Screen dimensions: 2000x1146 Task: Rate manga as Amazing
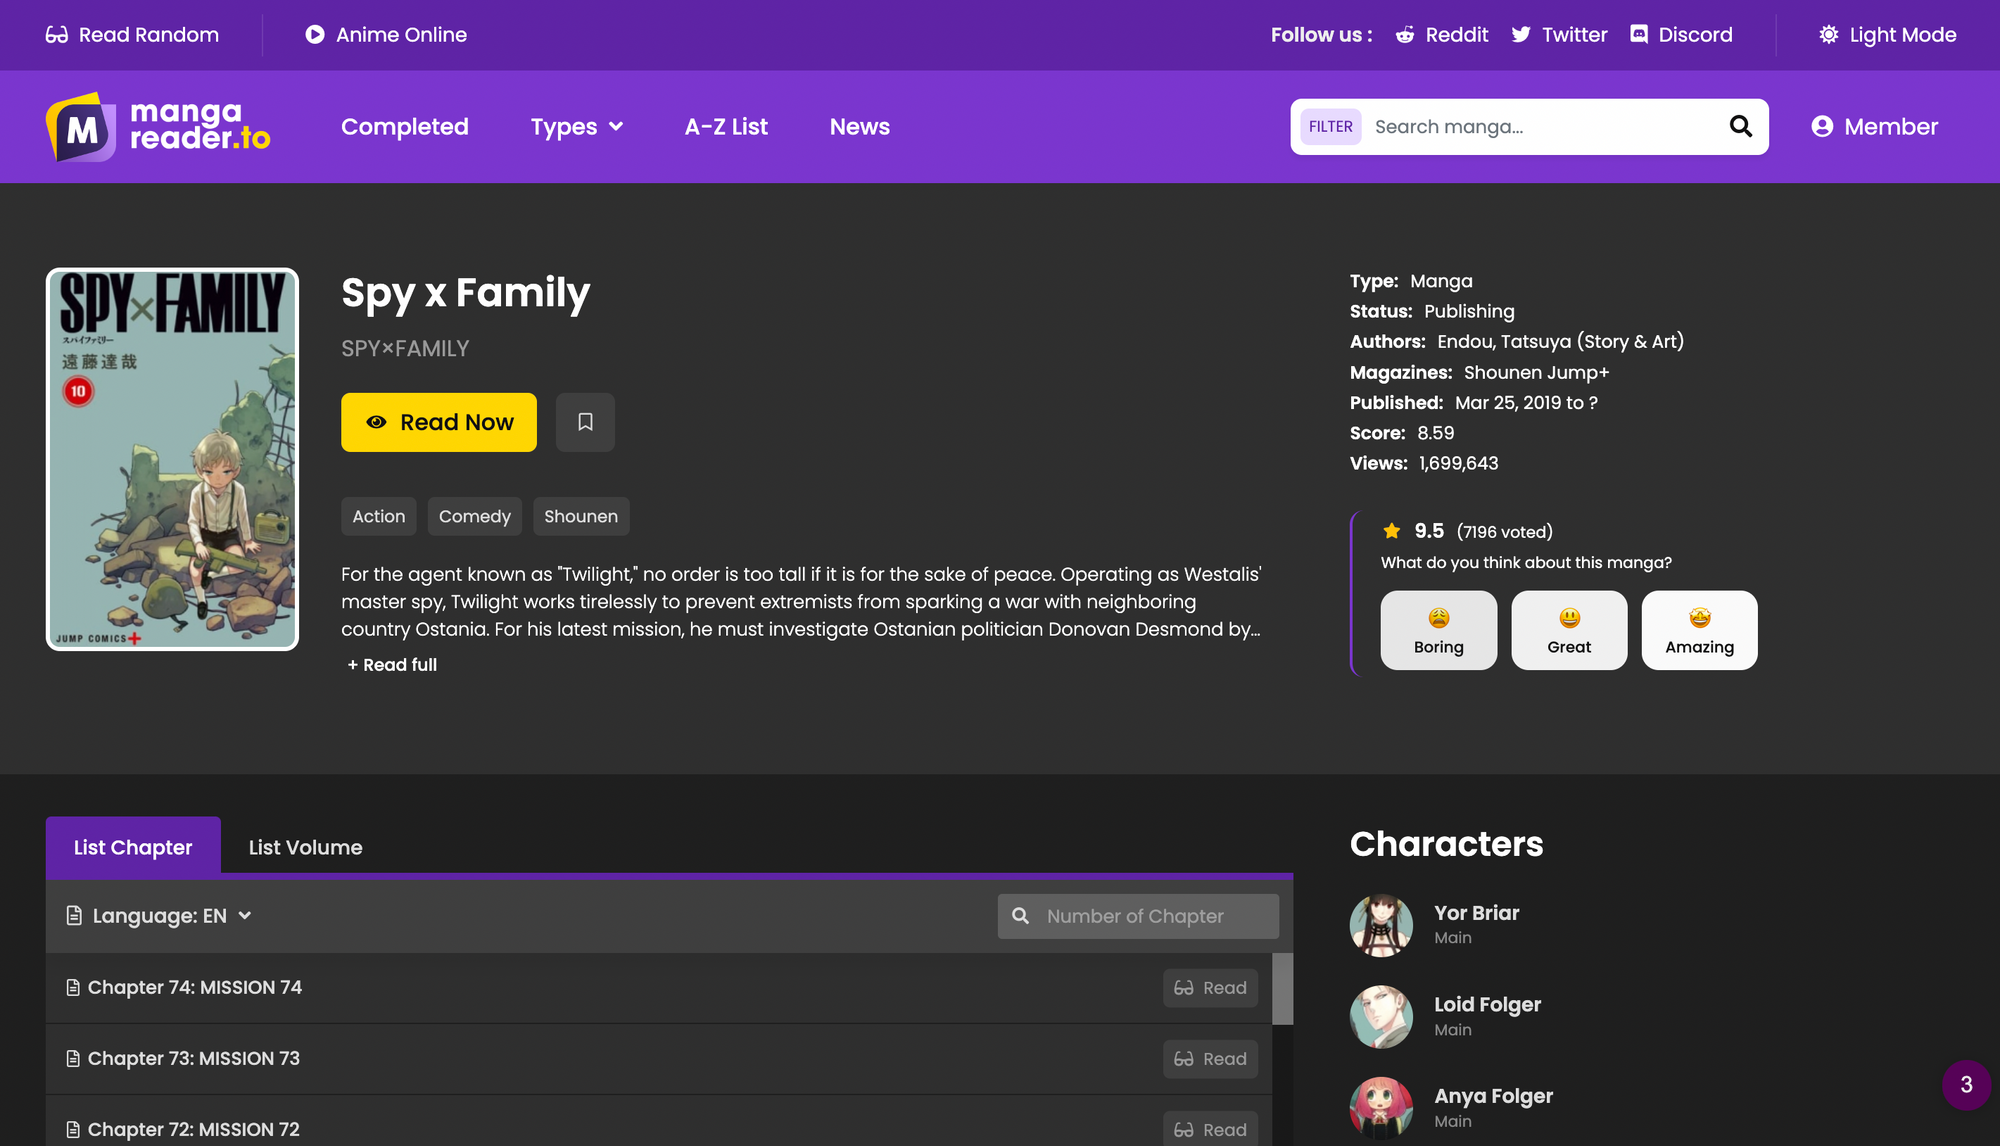[x=1699, y=630]
